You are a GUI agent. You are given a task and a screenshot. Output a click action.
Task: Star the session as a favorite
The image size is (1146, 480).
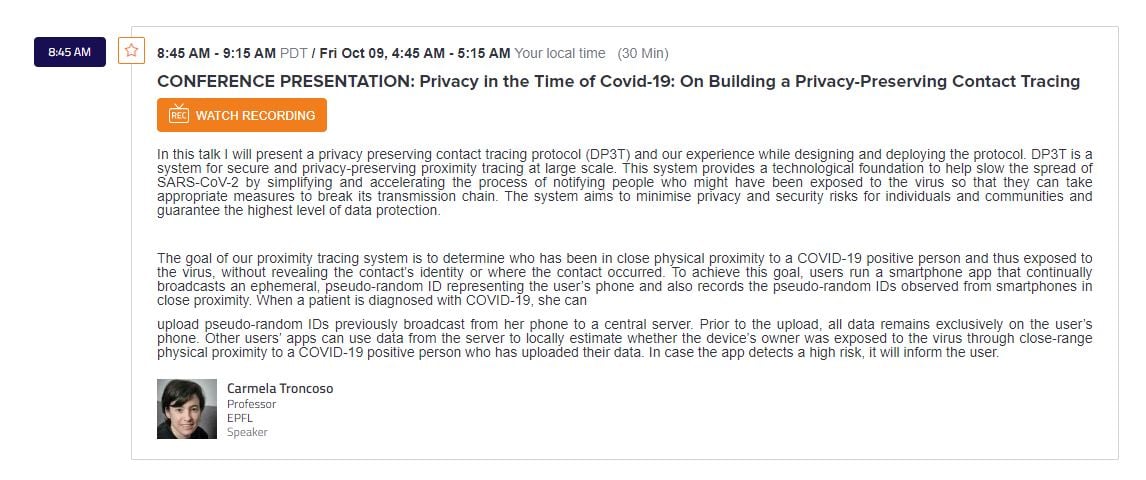[131, 51]
